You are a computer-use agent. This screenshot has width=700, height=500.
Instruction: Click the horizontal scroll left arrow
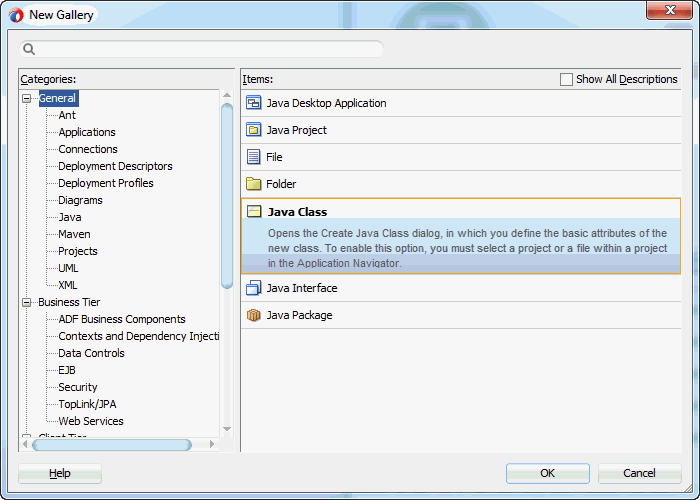[x=25, y=444]
